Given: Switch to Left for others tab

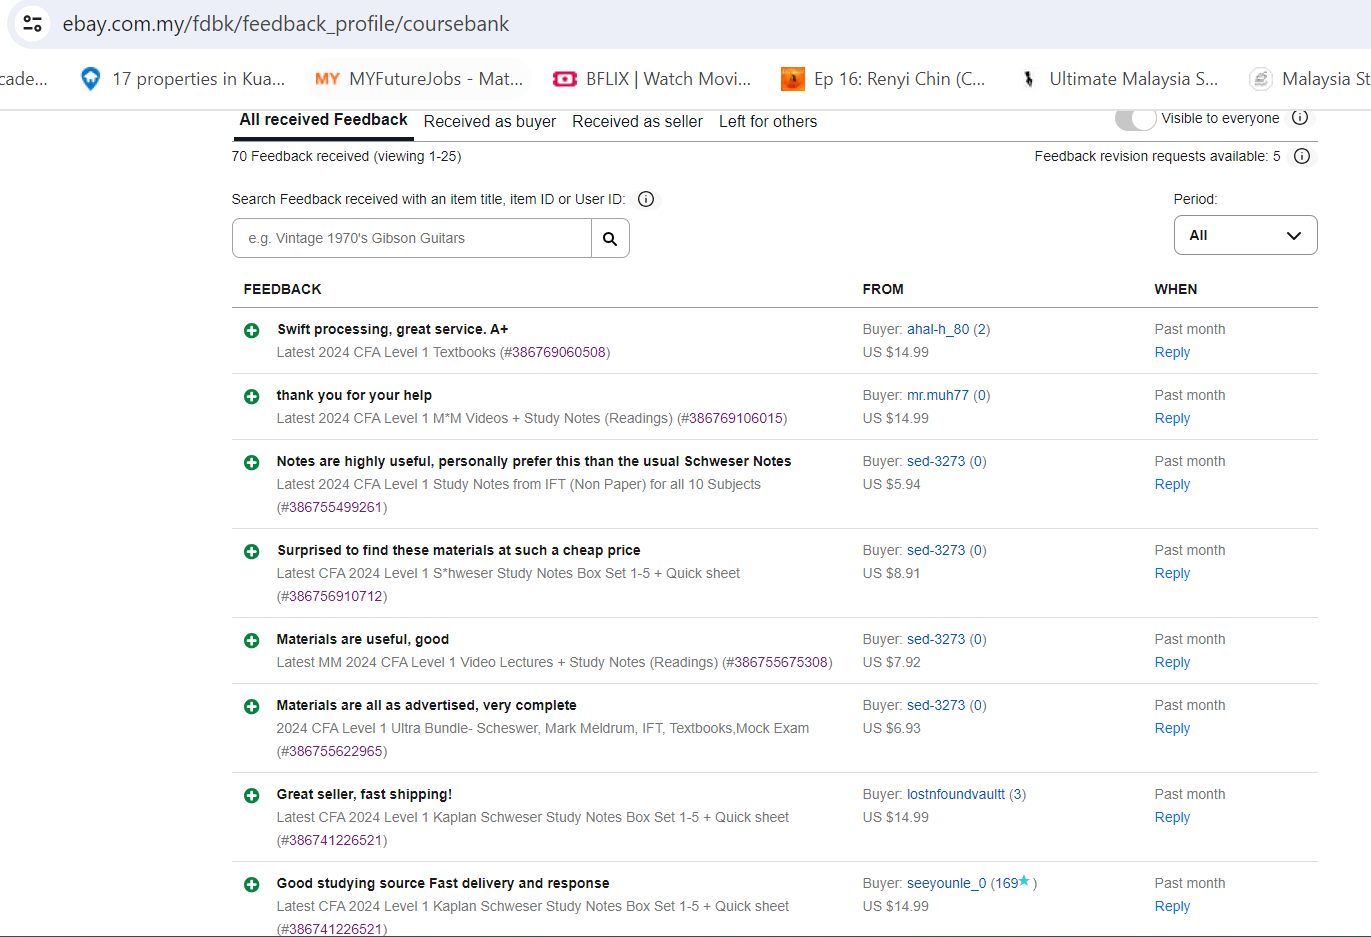Looking at the screenshot, I should tap(768, 121).
